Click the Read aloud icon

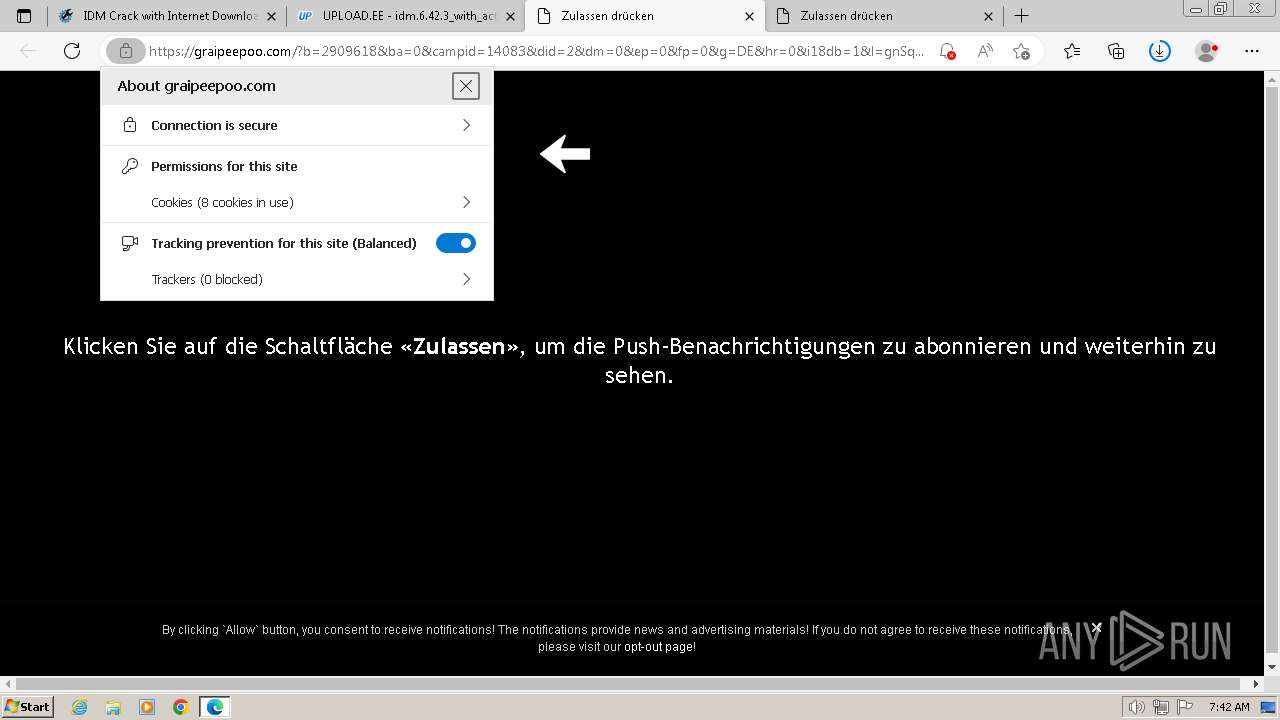click(x=985, y=51)
